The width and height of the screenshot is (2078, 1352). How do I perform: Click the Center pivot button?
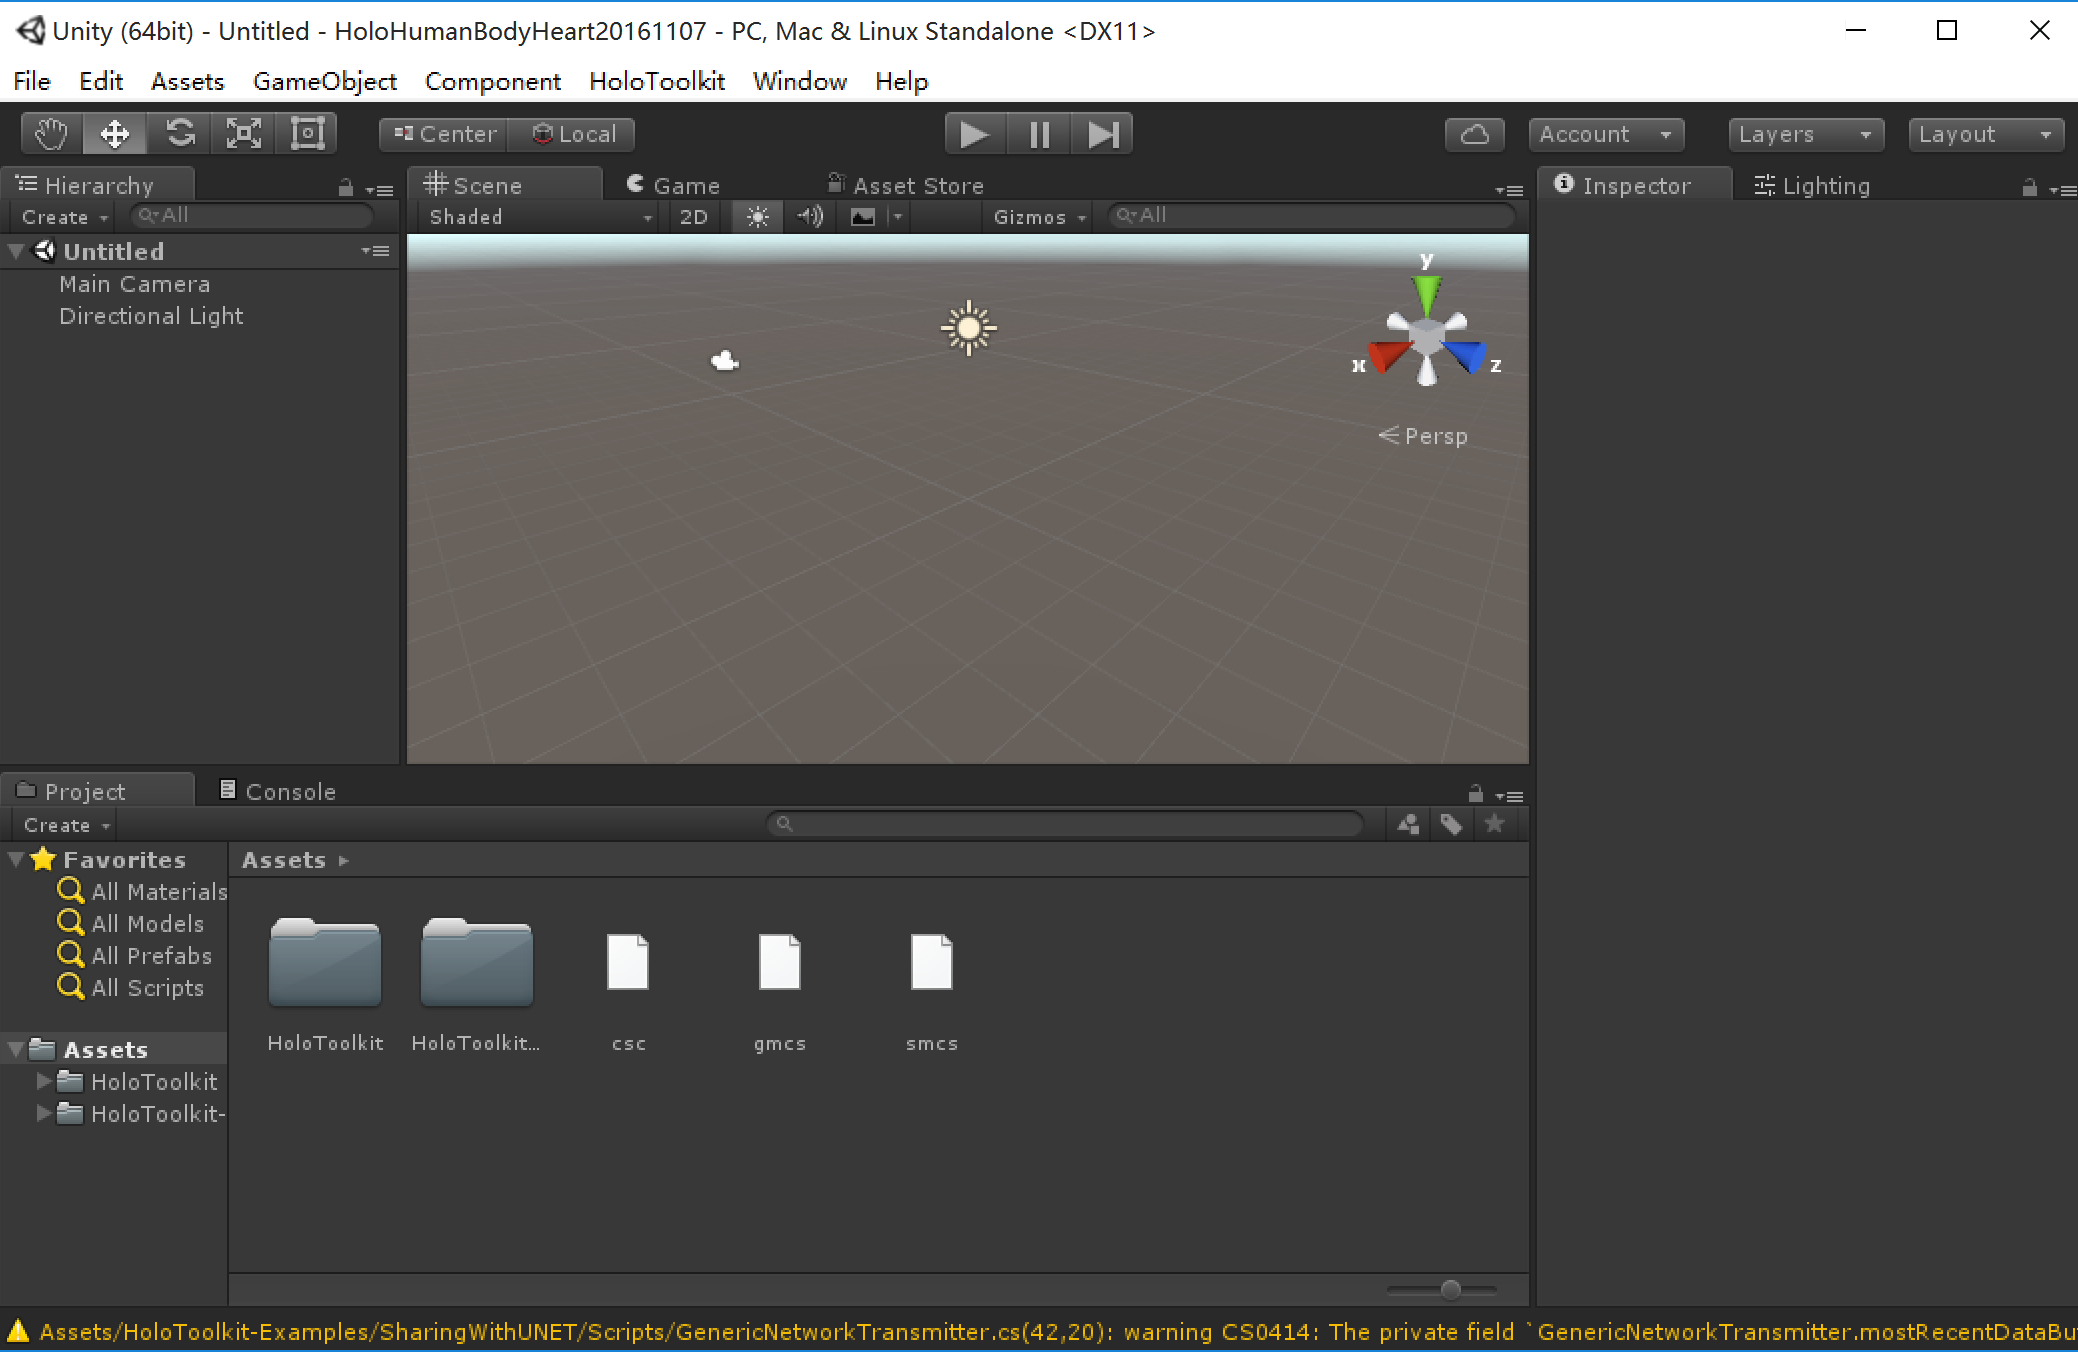click(x=444, y=134)
